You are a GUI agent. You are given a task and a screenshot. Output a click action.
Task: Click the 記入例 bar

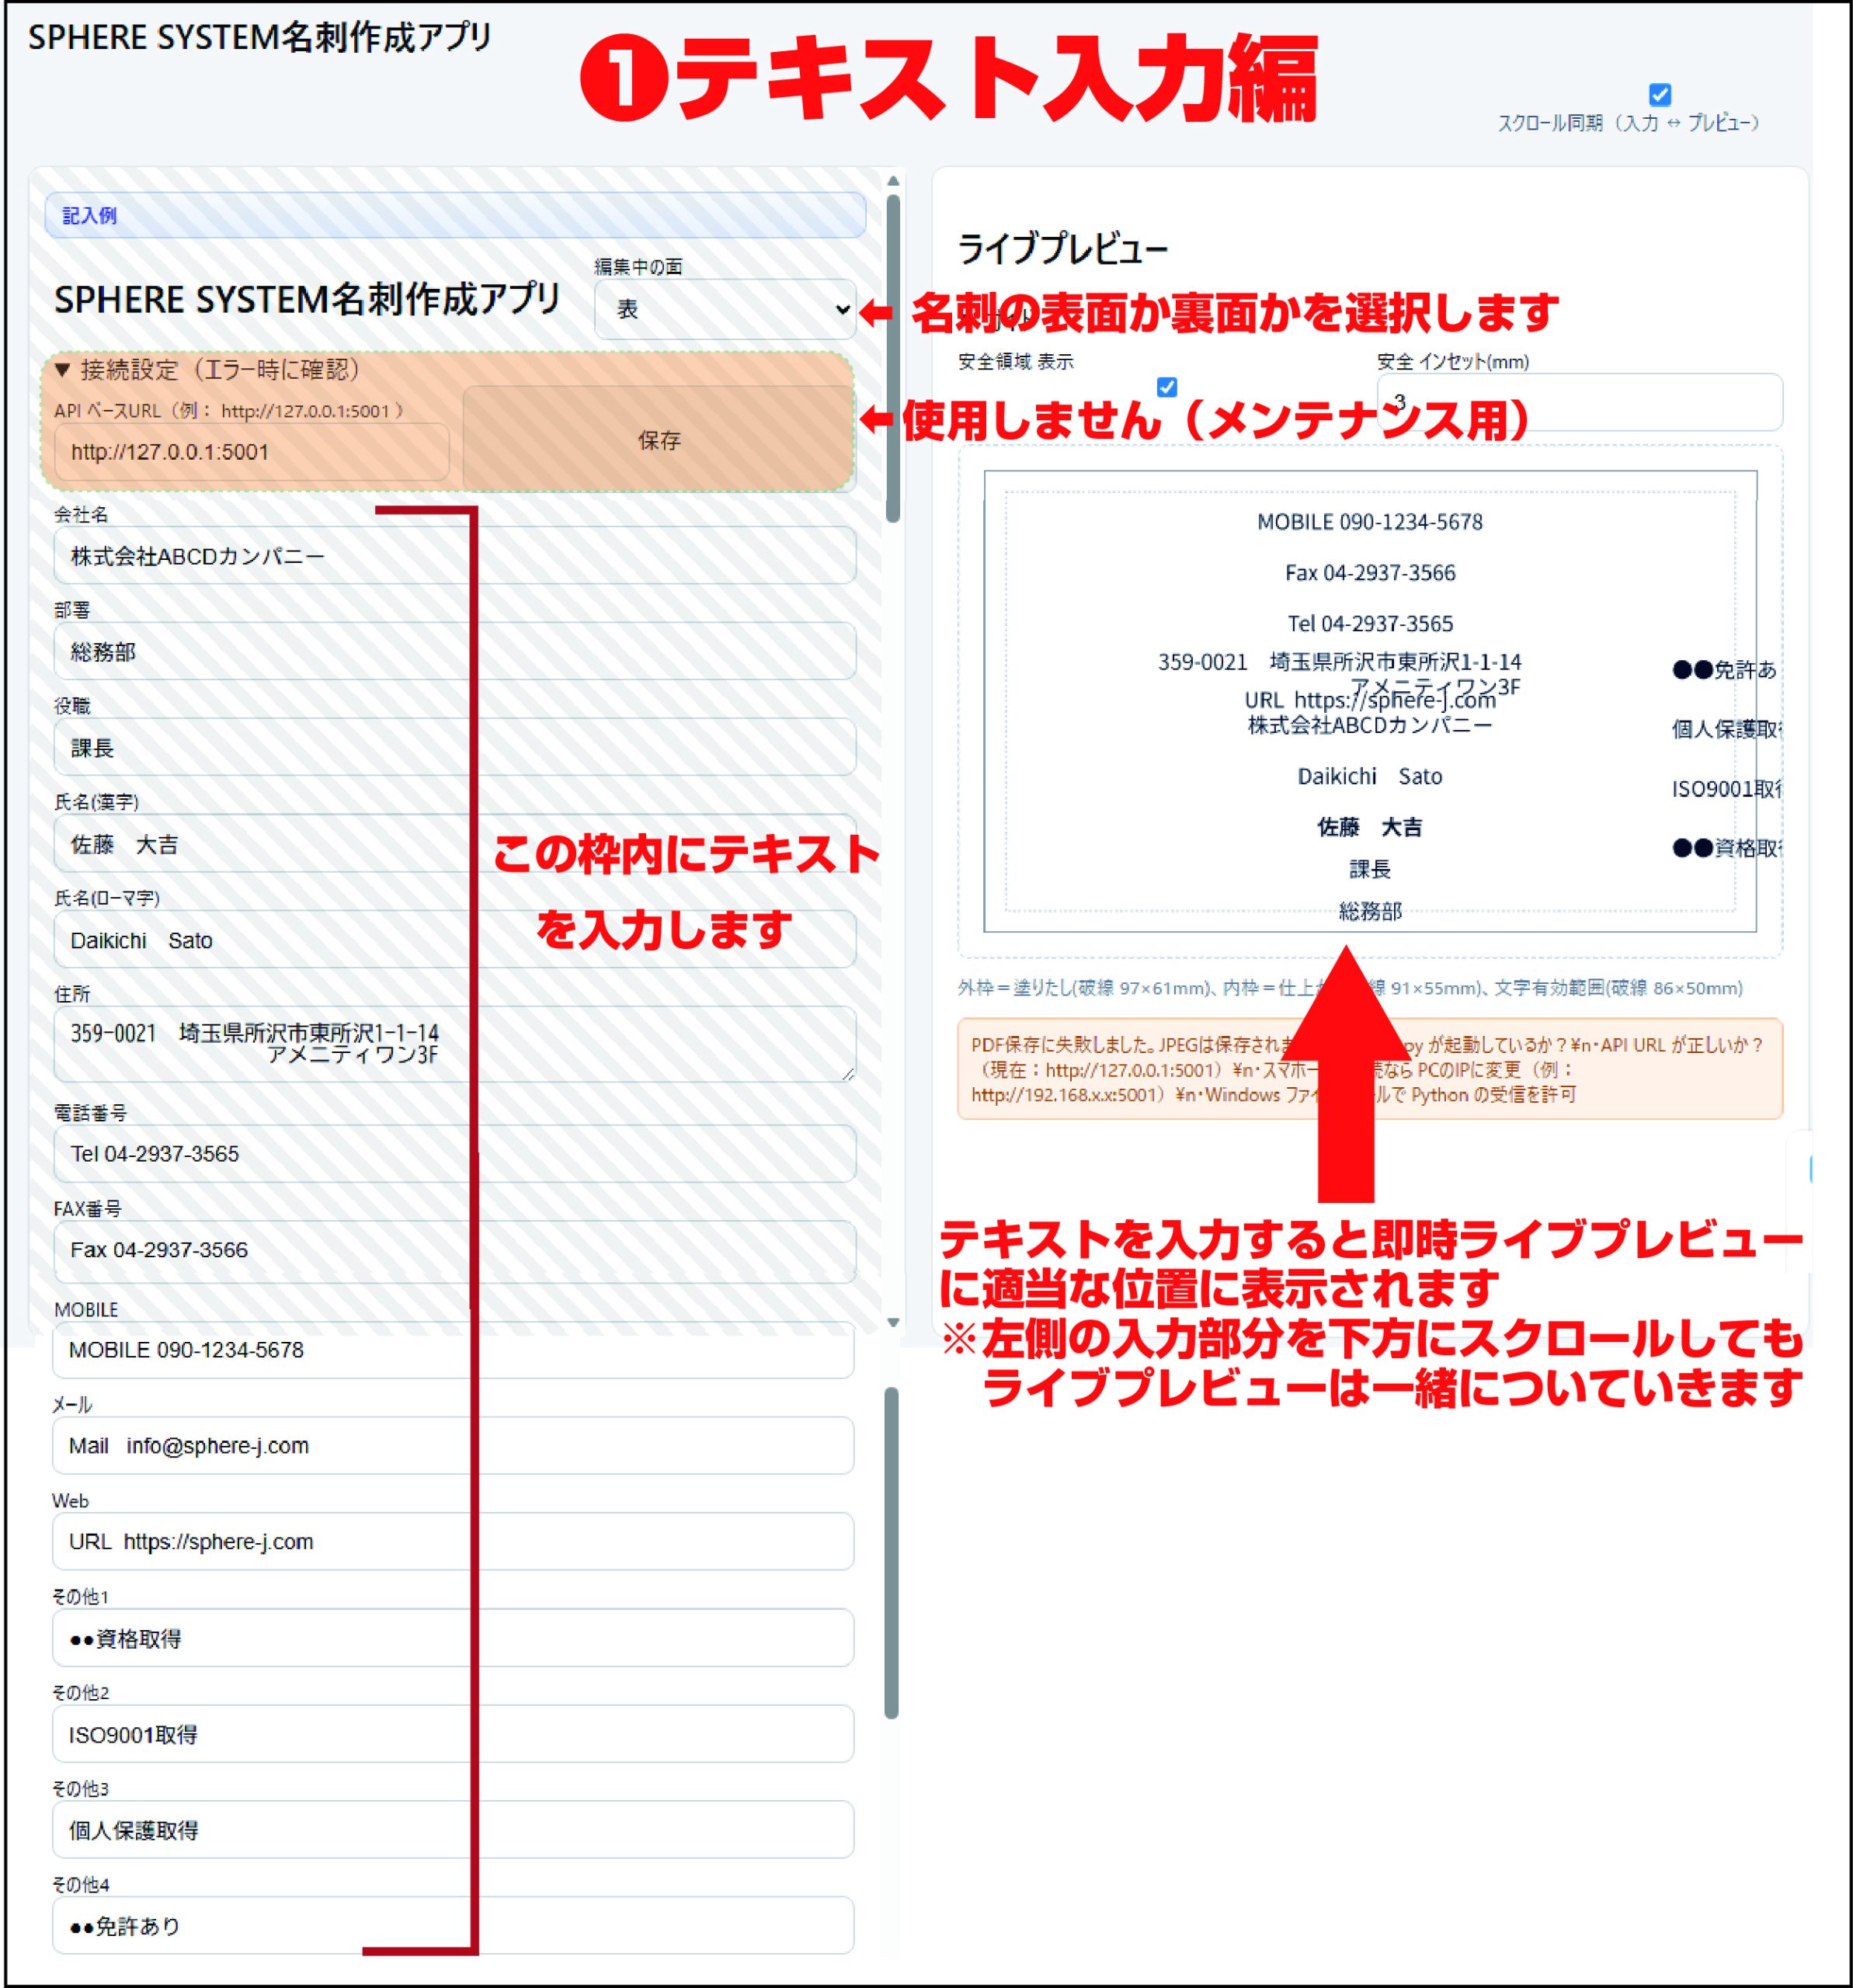pyautogui.click(x=455, y=215)
